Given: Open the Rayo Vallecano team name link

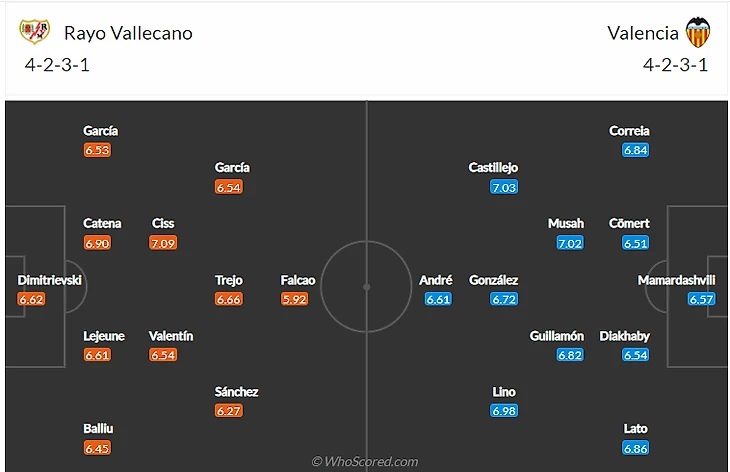Looking at the screenshot, I should [128, 33].
